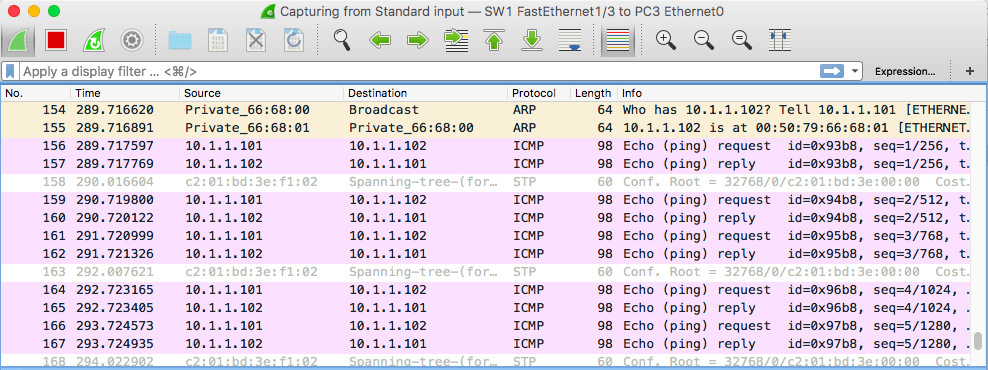Screen dimensions: 988x370
Task: Select packet 160 ping reply seq=2/512
Action: tap(485, 218)
